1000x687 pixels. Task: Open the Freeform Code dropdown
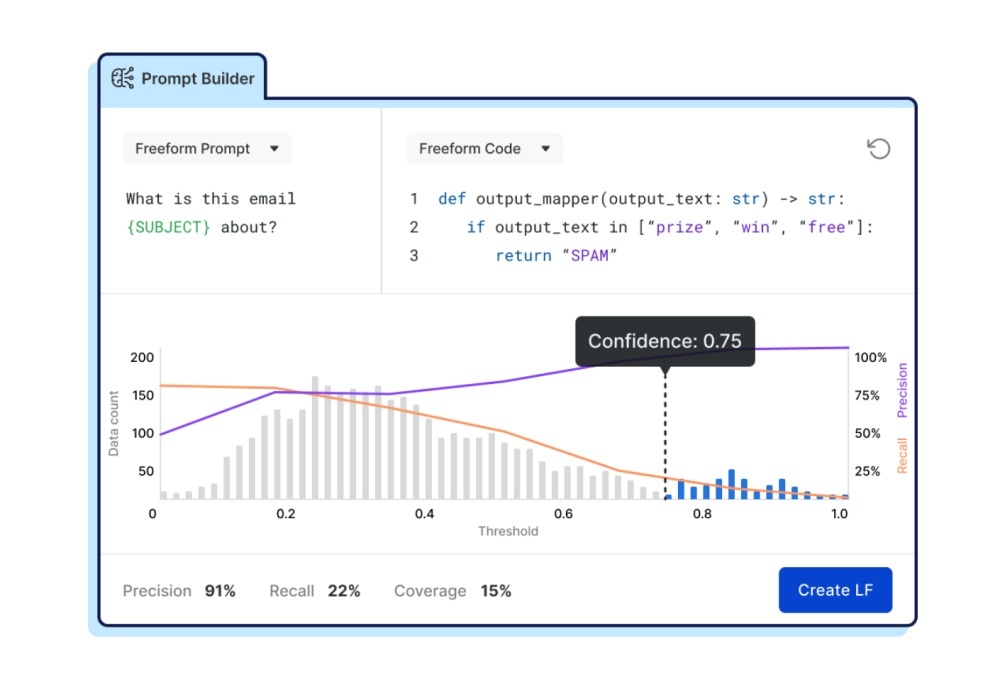[484, 149]
